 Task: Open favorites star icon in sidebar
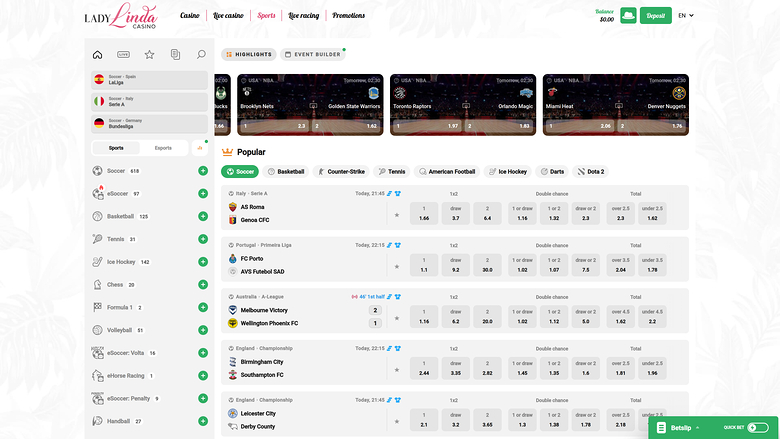(149, 55)
